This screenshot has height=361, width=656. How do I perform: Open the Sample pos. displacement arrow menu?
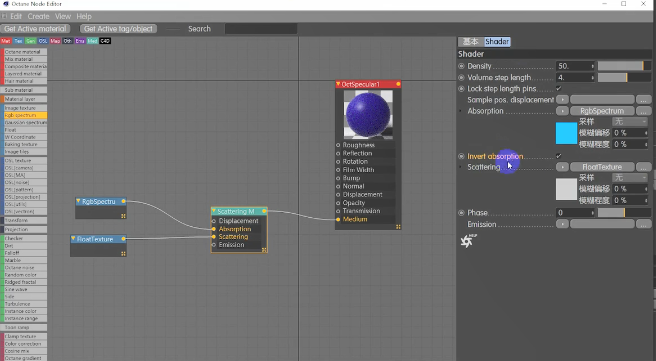click(x=562, y=100)
